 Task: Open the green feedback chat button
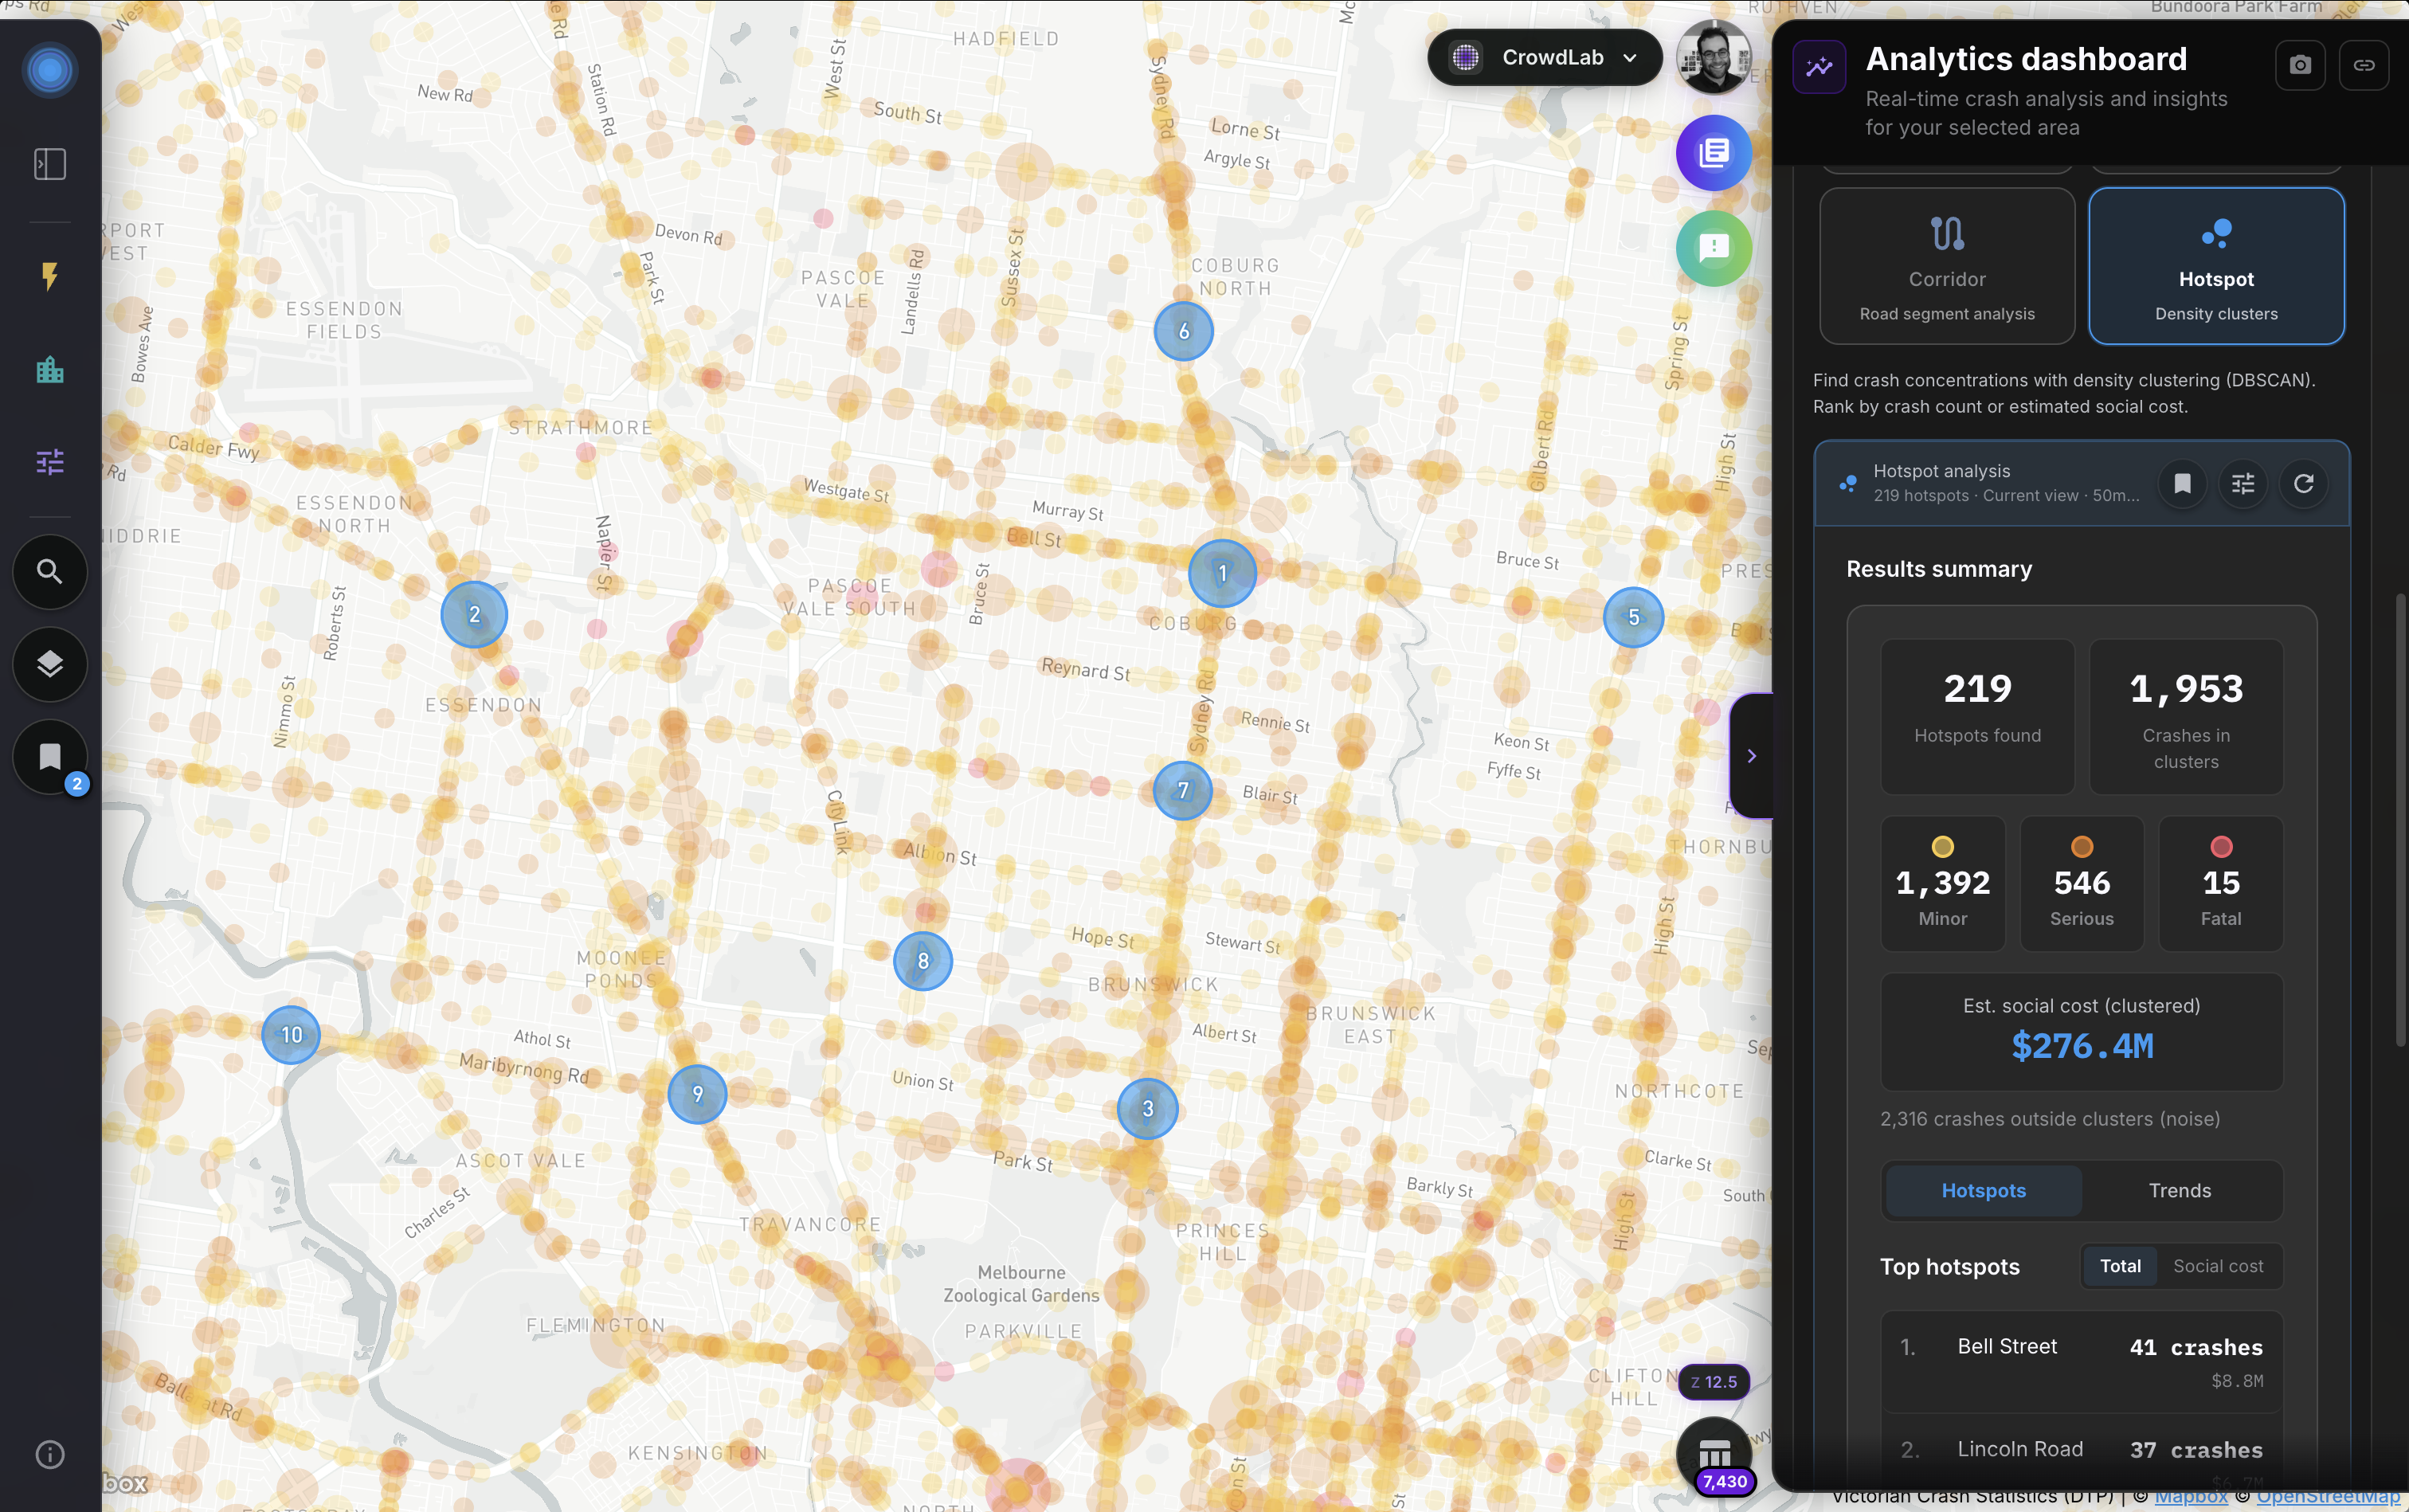(x=1713, y=248)
